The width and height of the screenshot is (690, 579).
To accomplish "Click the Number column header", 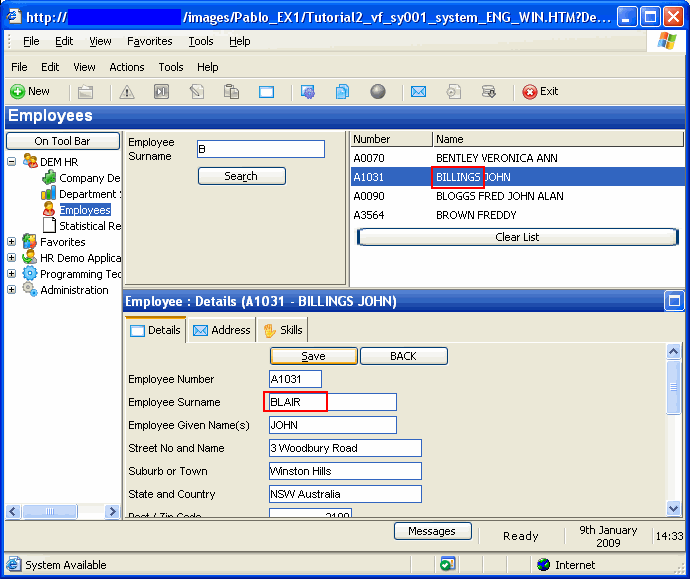I will click(391, 139).
